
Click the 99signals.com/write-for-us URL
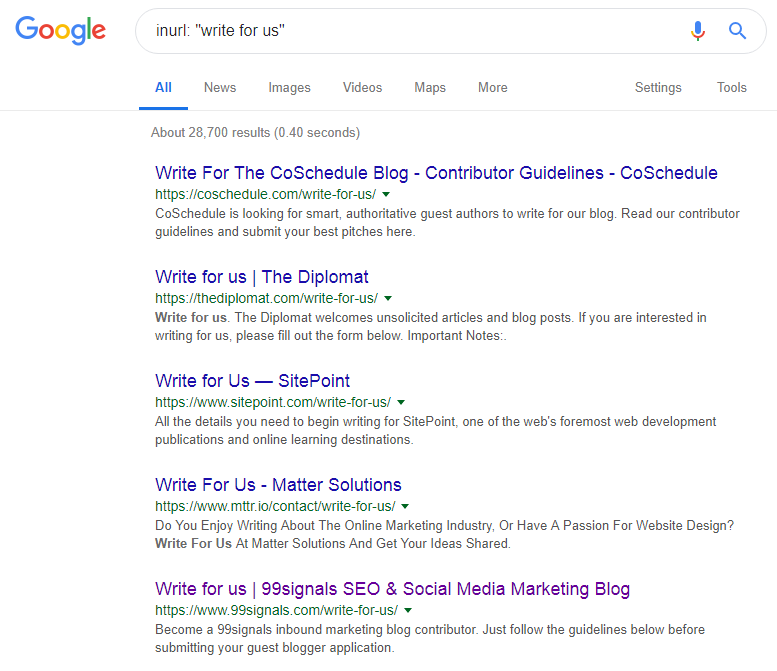277,611
